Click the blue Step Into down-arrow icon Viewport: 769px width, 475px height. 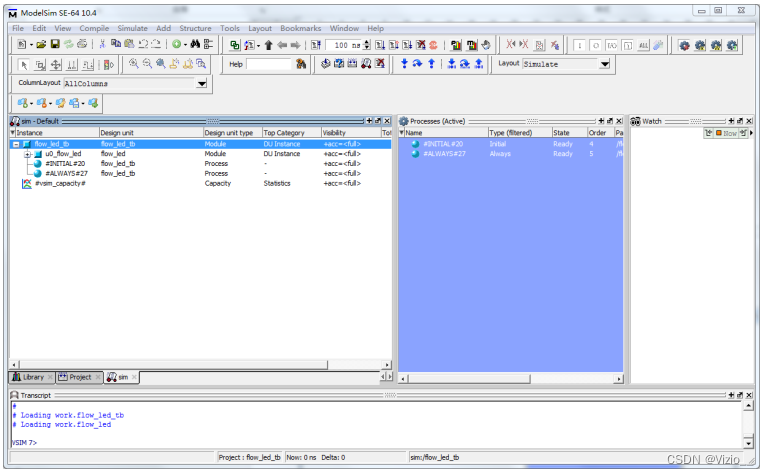point(404,64)
